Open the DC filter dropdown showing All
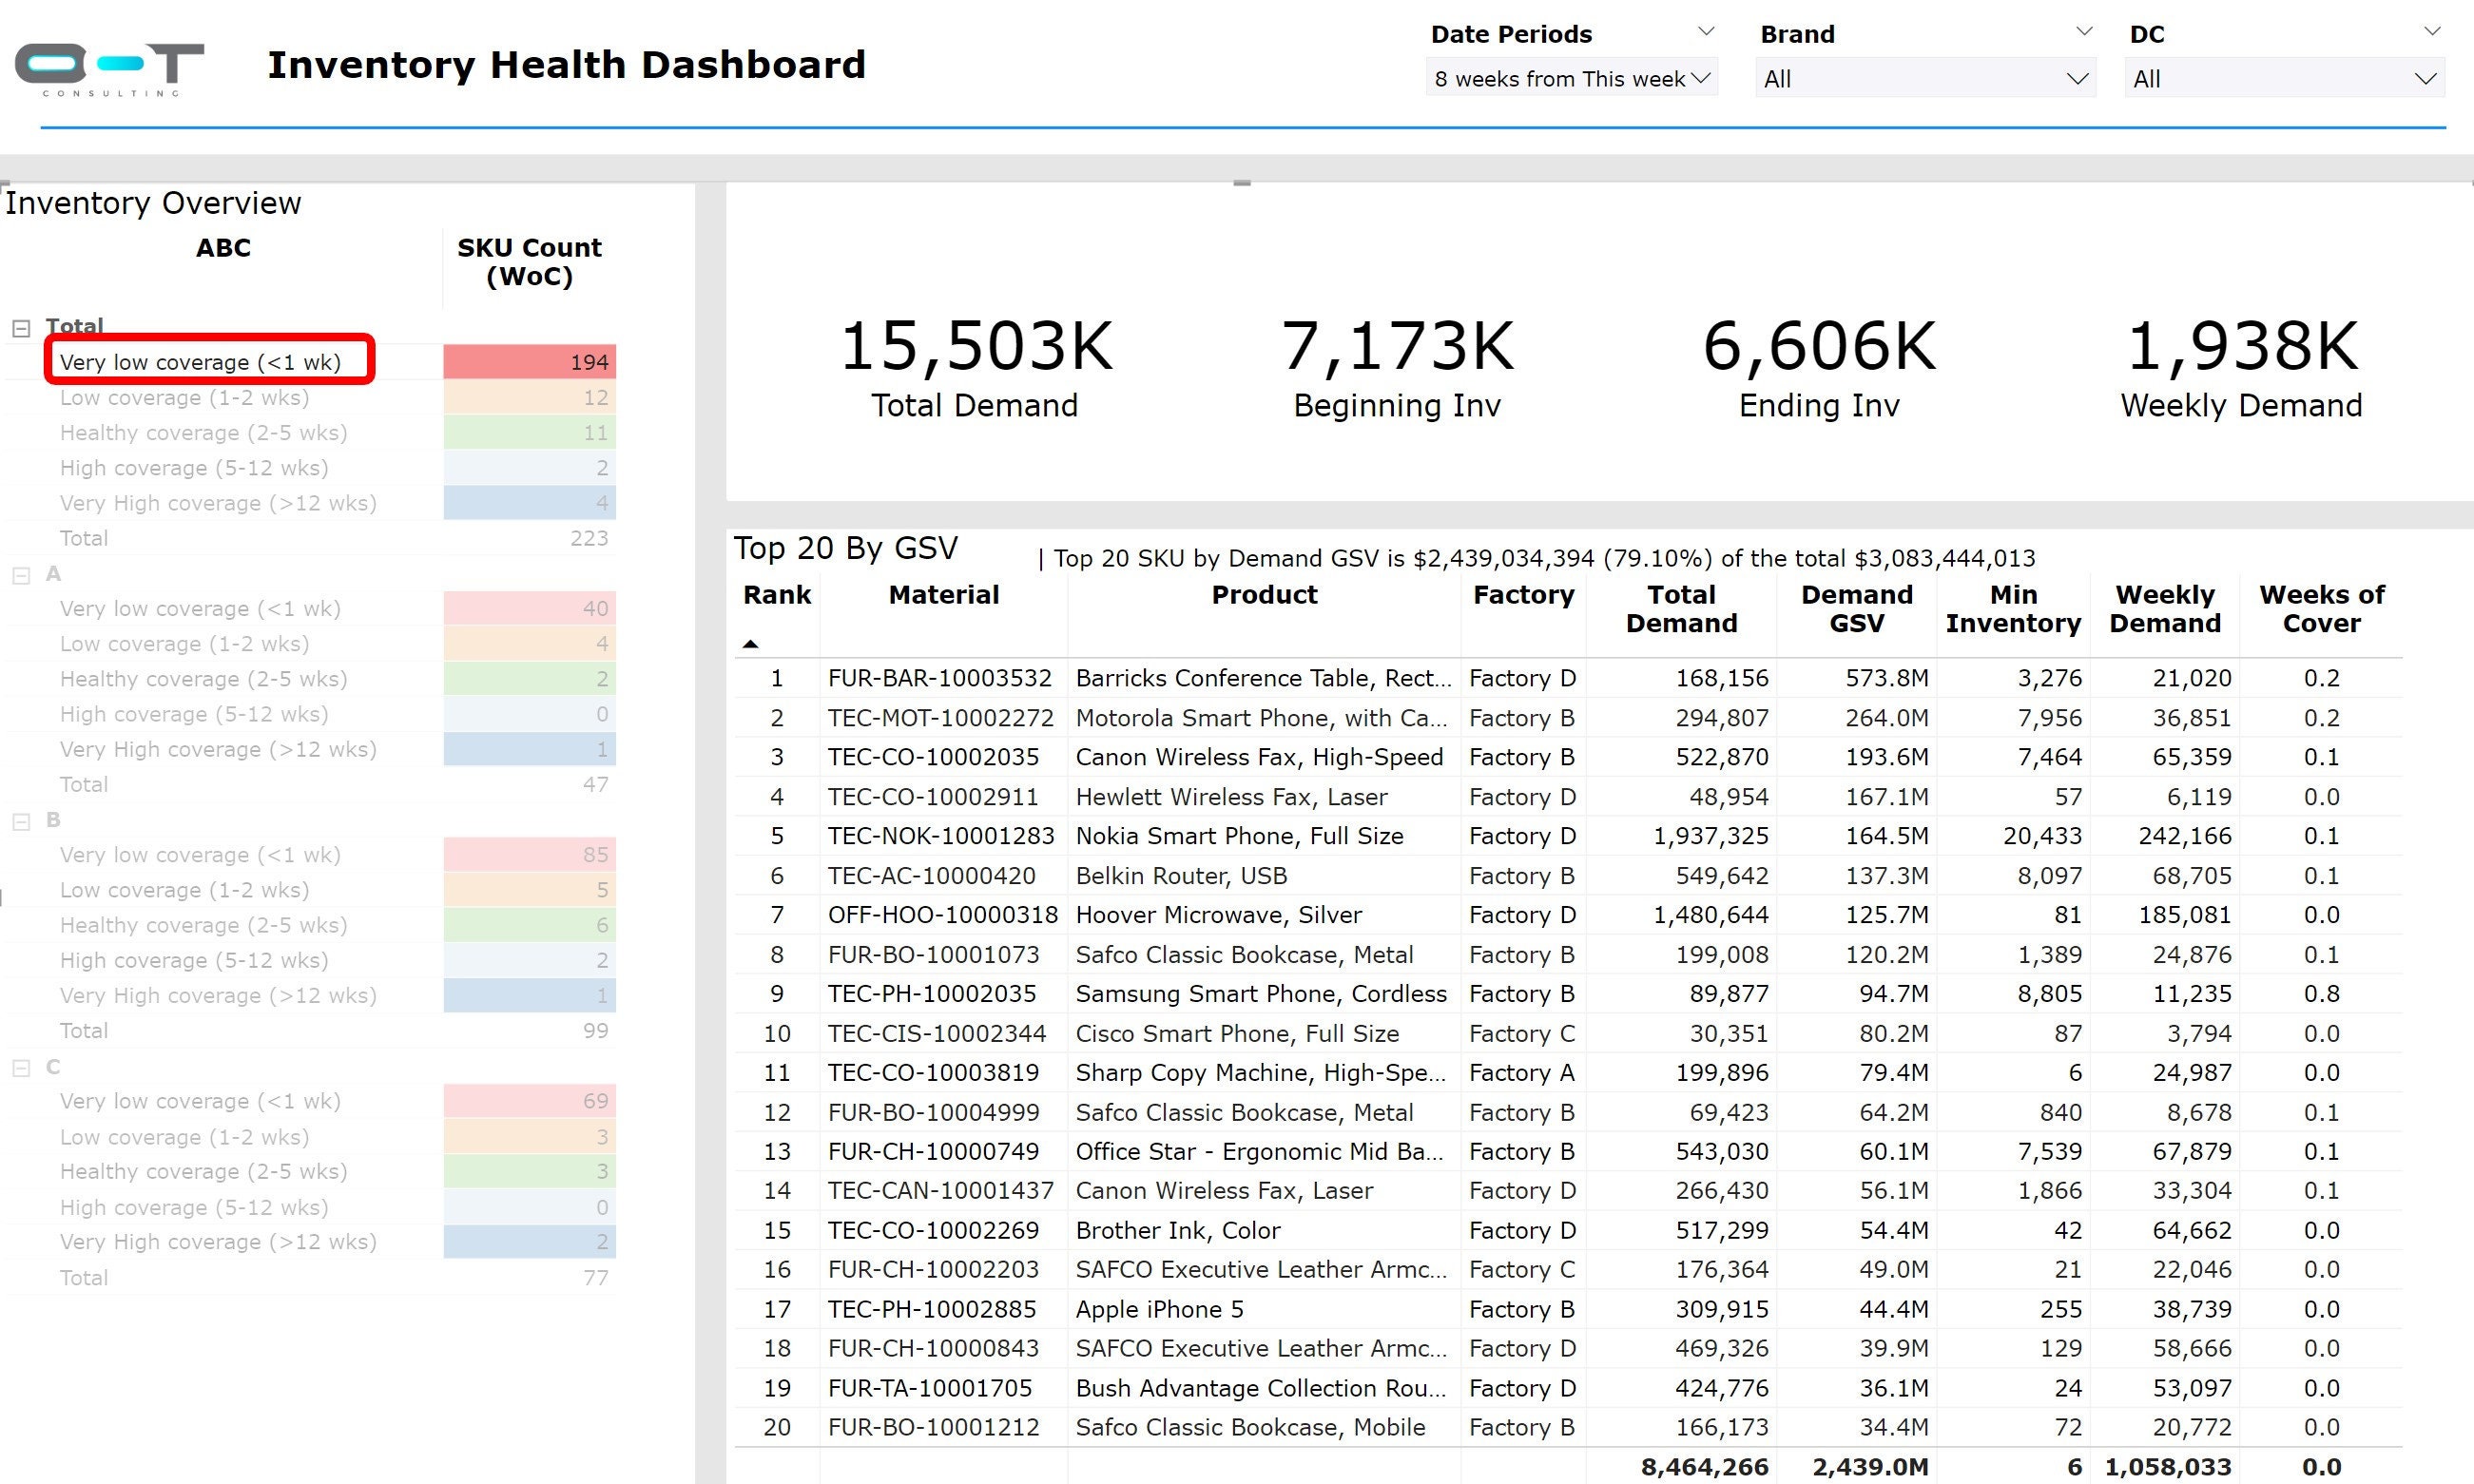2474x1484 pixels. (x=2283, y=78)
